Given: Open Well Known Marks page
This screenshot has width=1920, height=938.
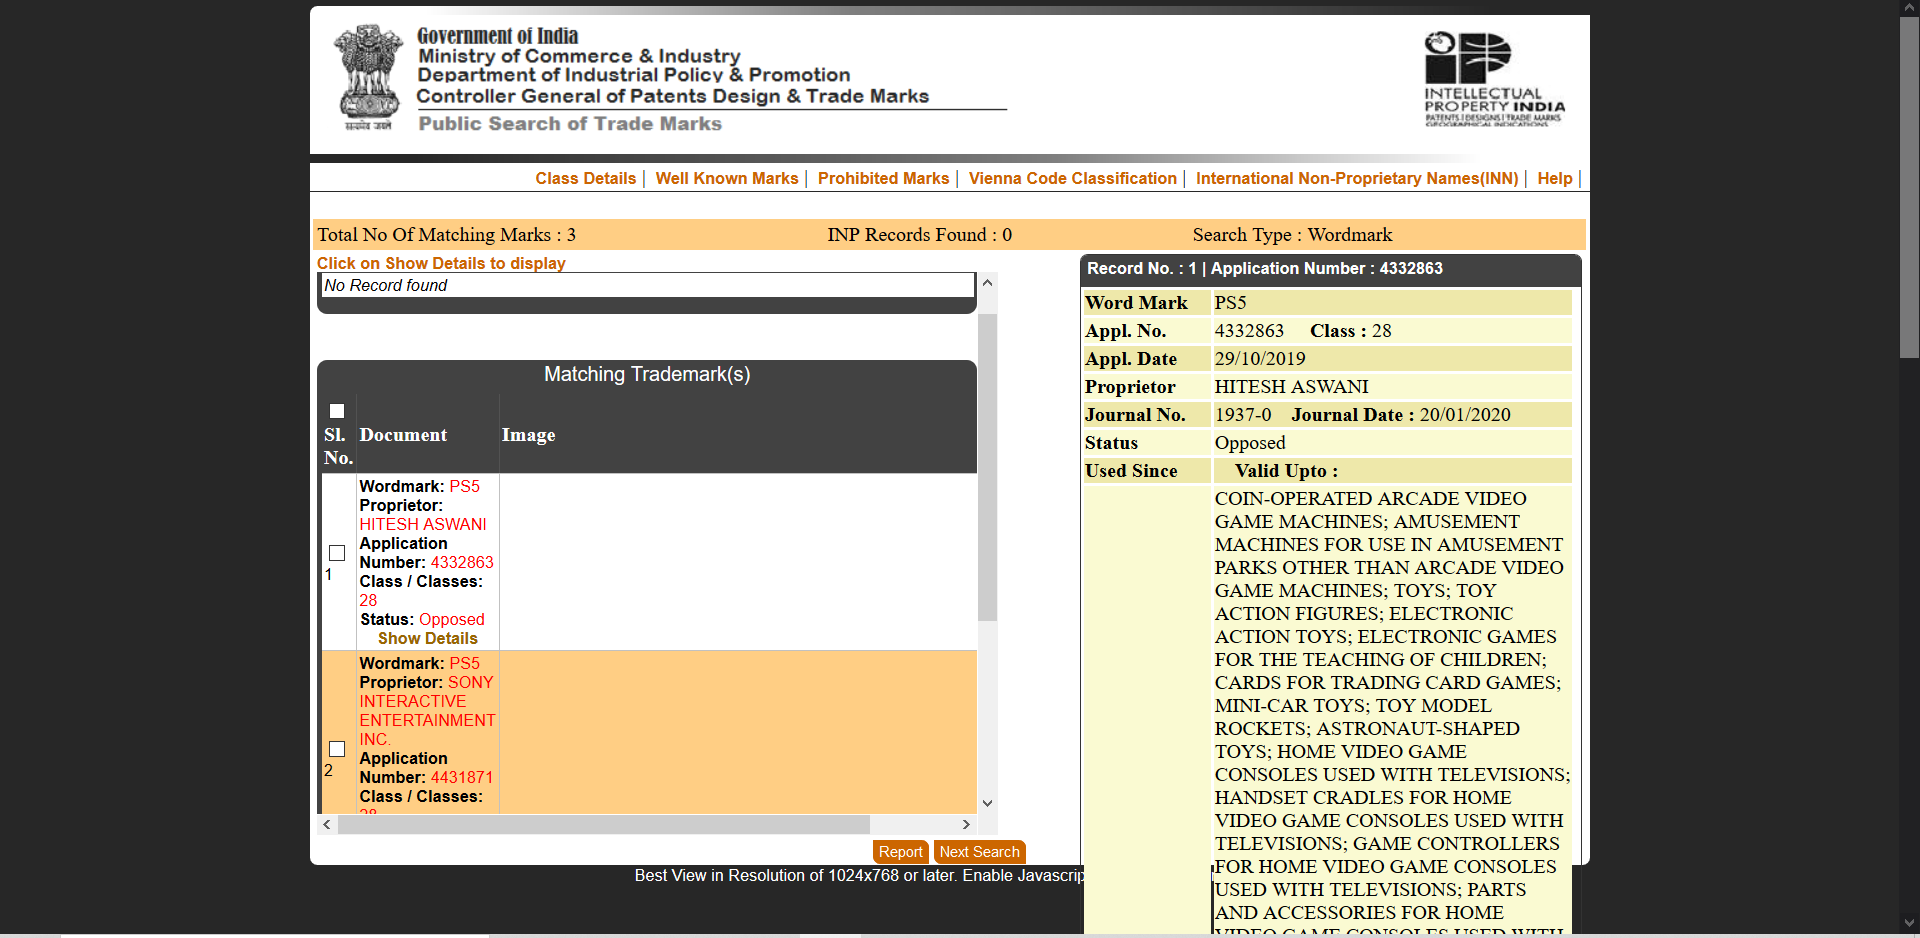Looking at the screenshot, I should [x=726, y=178].
